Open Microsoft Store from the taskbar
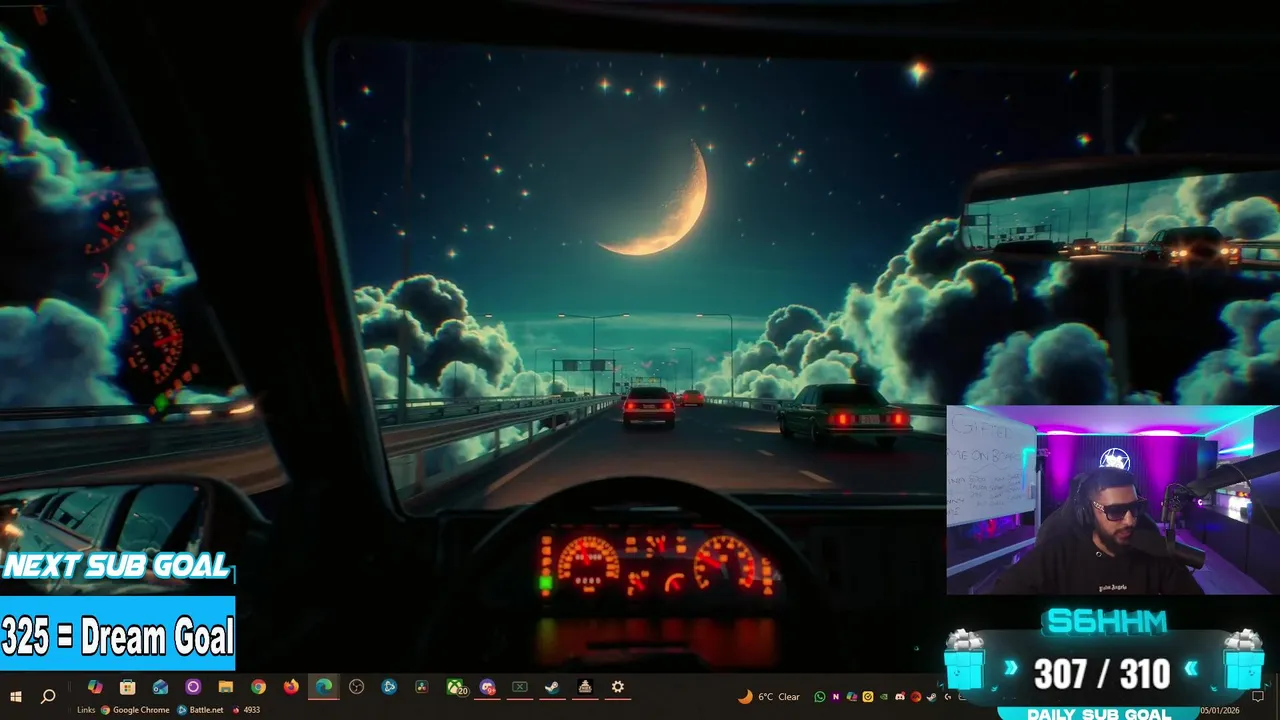Image resolution: width=1280 pixels, height=720 pixels. pos(127,687)
